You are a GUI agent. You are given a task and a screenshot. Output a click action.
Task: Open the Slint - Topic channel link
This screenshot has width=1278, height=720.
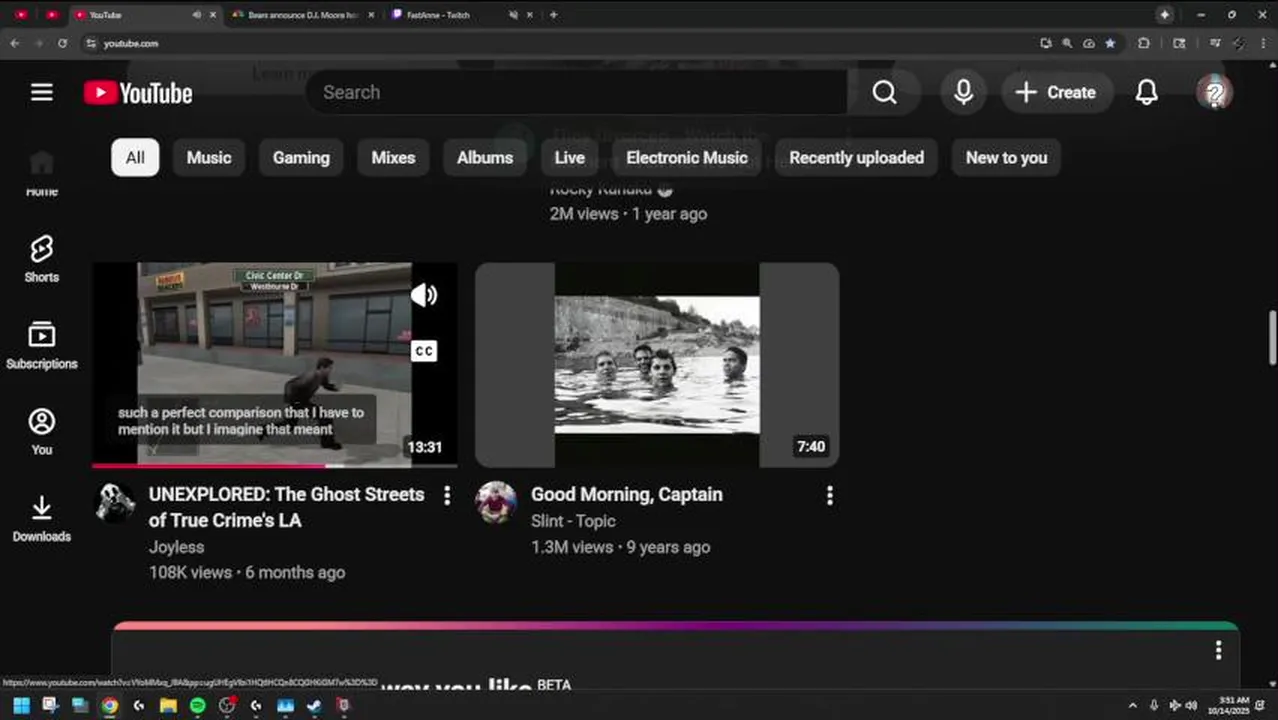573,521
